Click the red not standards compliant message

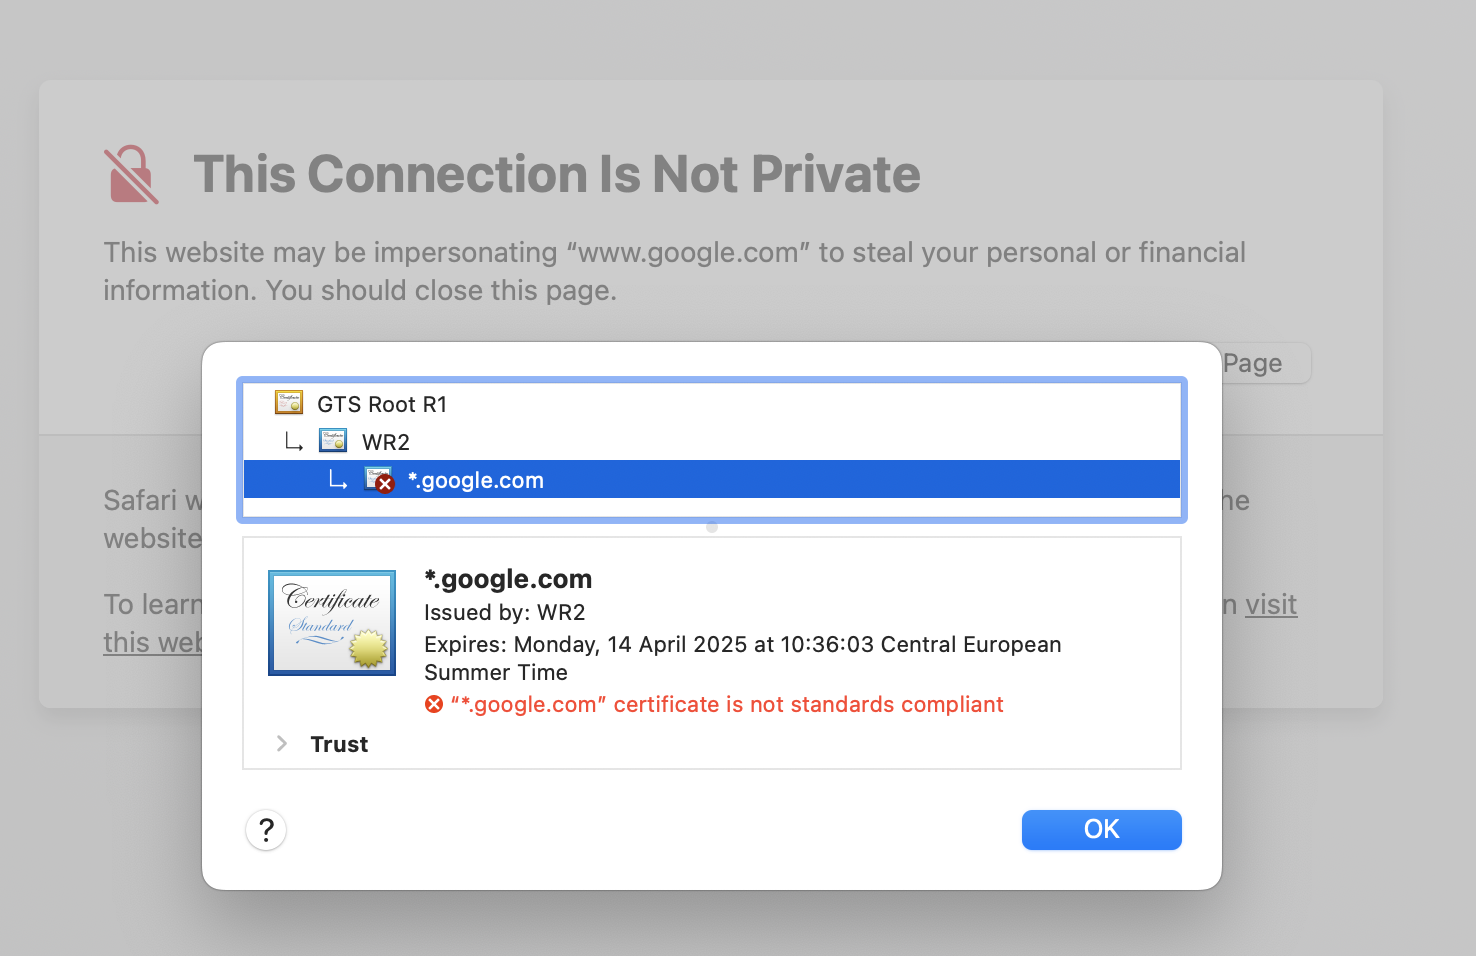coord(727,705)
